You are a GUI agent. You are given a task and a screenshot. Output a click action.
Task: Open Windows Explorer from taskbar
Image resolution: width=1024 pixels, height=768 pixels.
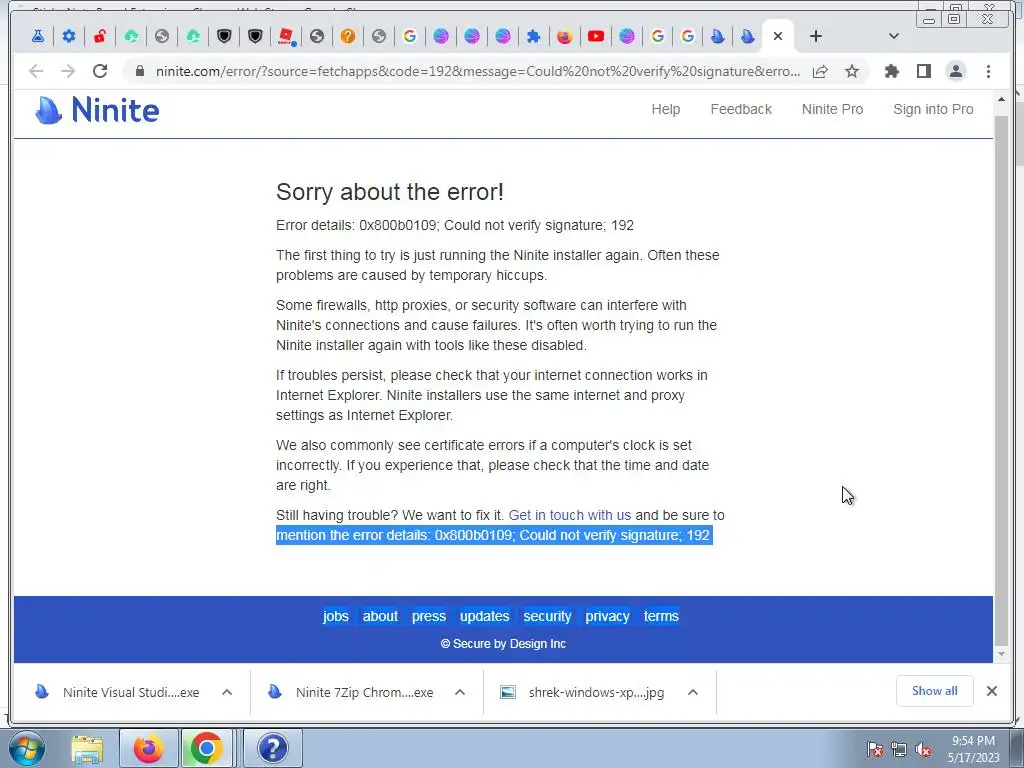click(x=88, y=748)
